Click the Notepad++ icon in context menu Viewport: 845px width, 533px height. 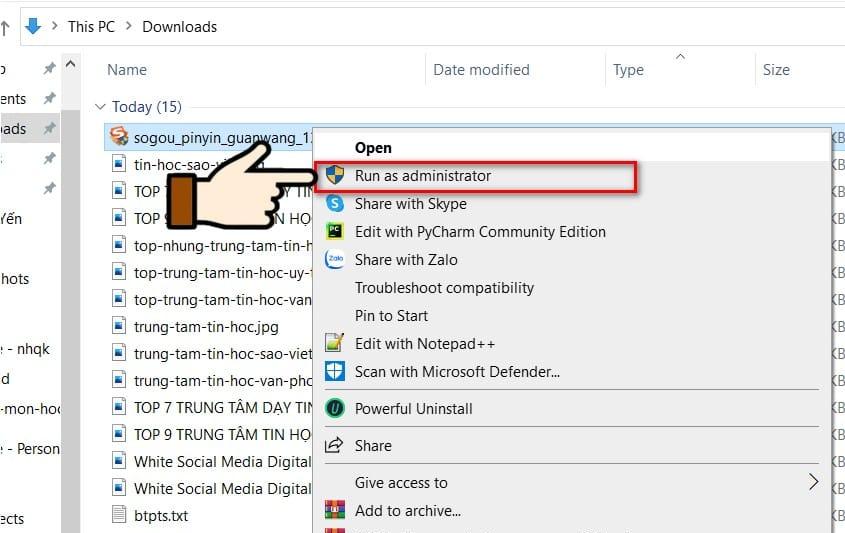(x=334, y=343)
